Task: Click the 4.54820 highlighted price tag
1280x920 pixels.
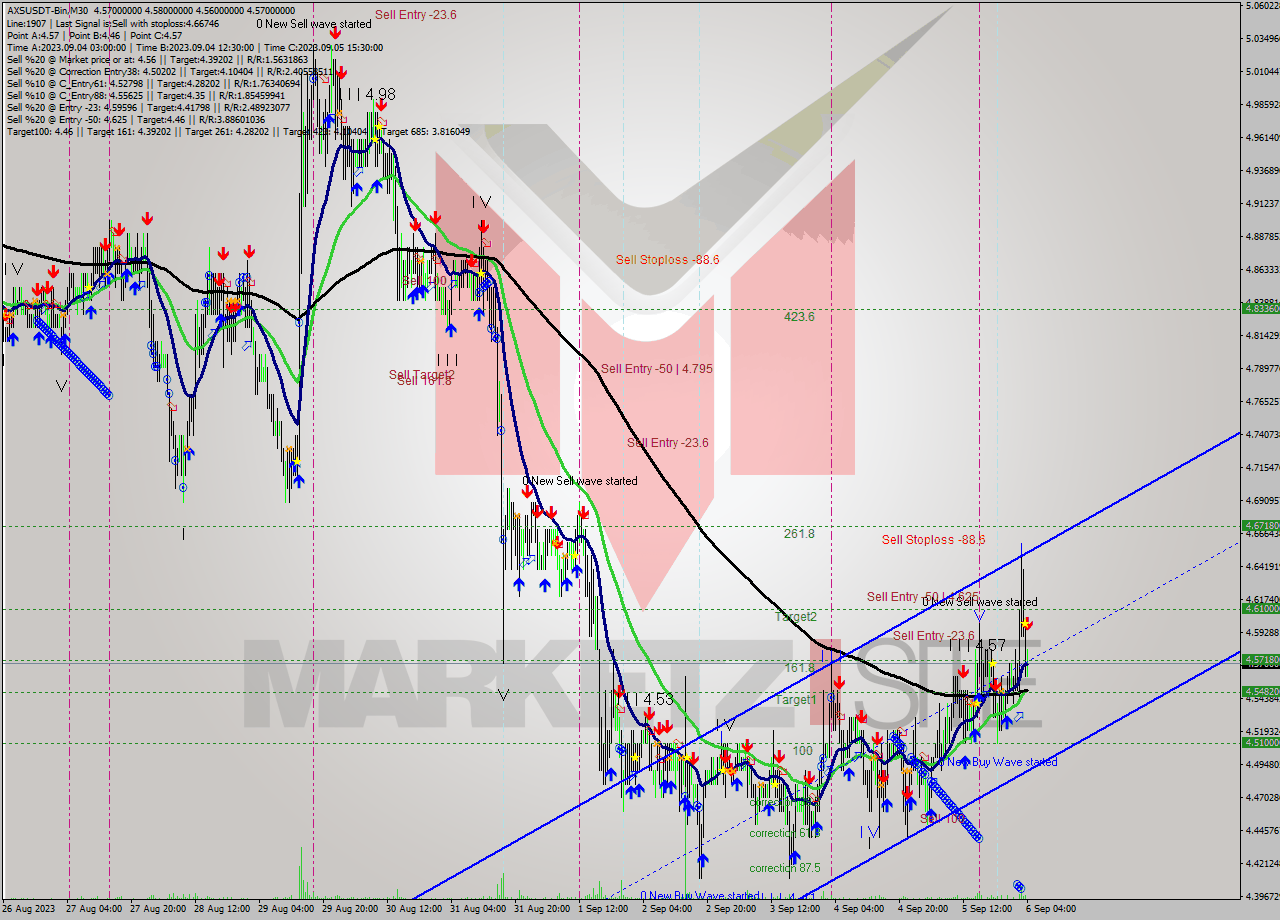Action: pyautogui.click(x=1260, y=691)
